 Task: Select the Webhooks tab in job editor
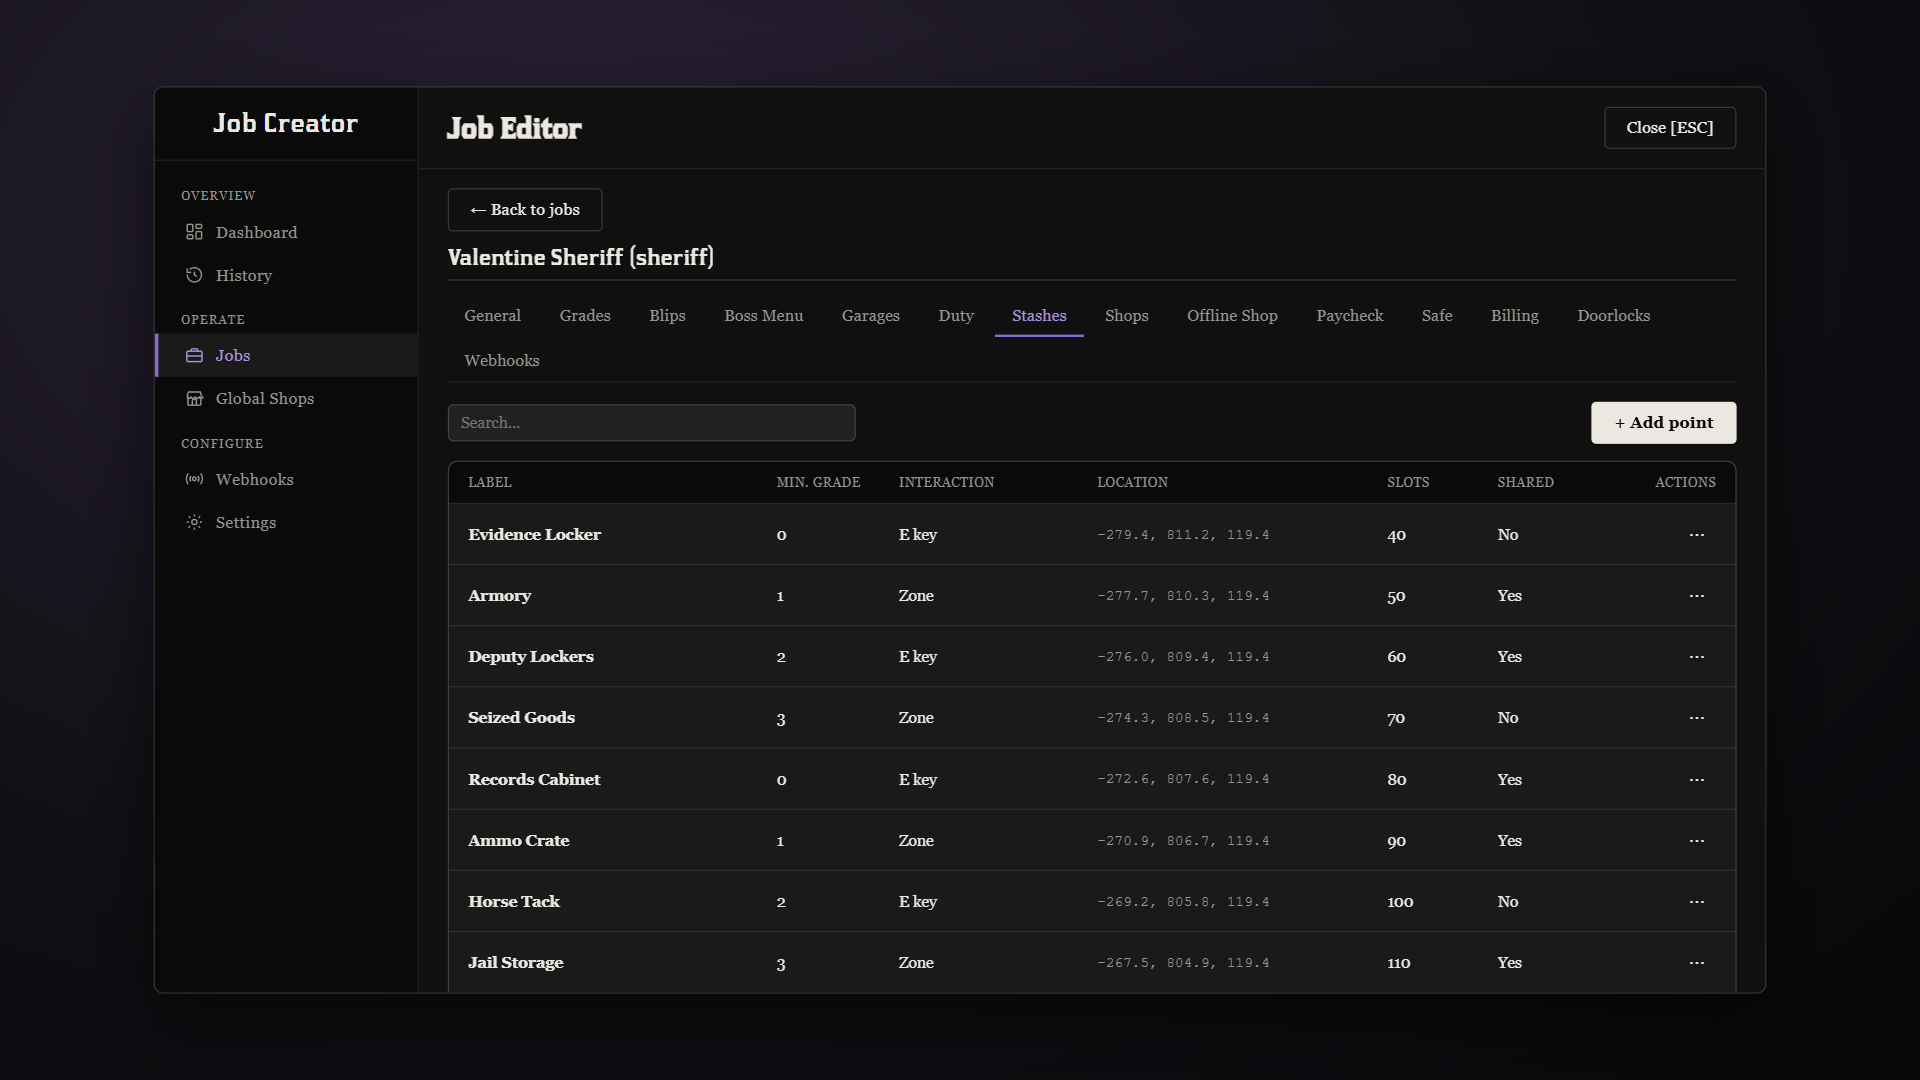pos(501,361)
